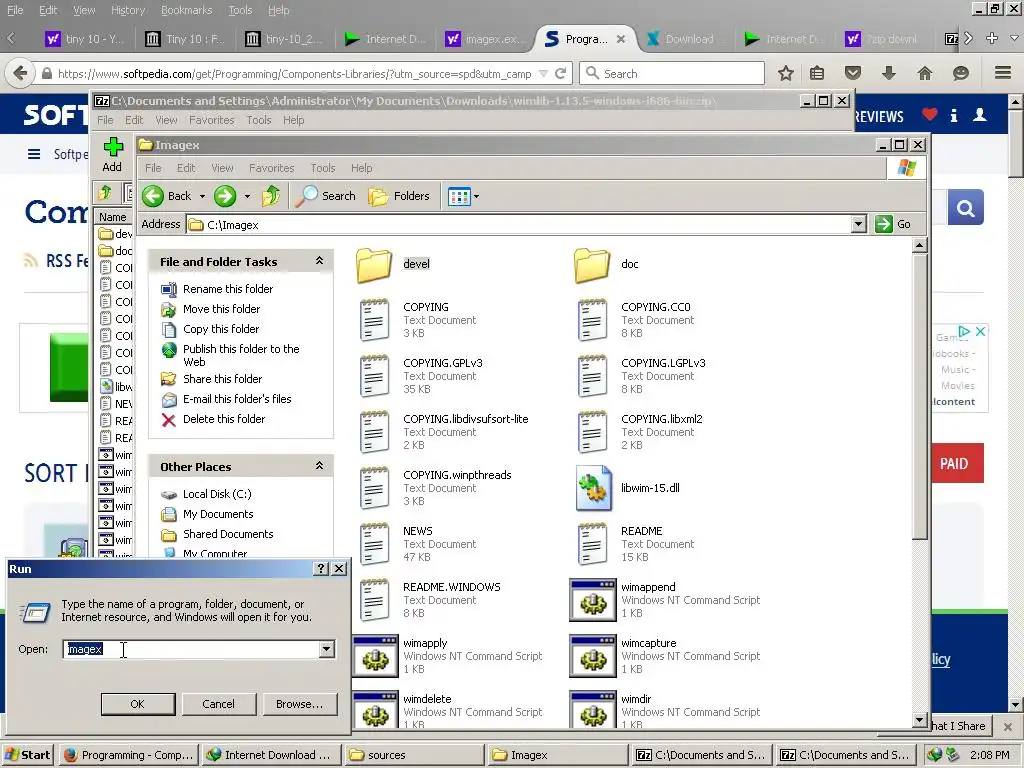Click Firefox bookmark star icon
This screenshot has width=1024, height=768.
point(786,73)
